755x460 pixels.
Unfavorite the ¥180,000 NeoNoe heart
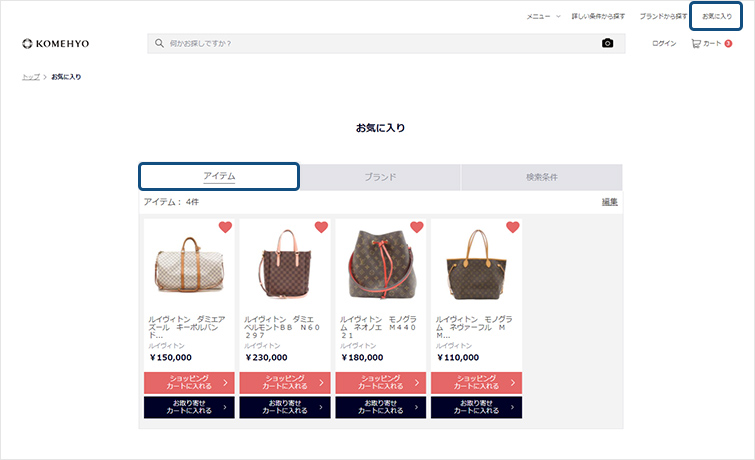[417, 227]
